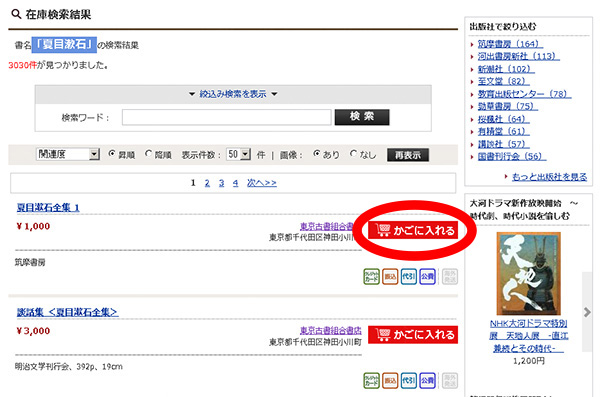Click the 公費 public funds icon for first book
Viewport: 600px width, 397px height.
pos(427,276)
